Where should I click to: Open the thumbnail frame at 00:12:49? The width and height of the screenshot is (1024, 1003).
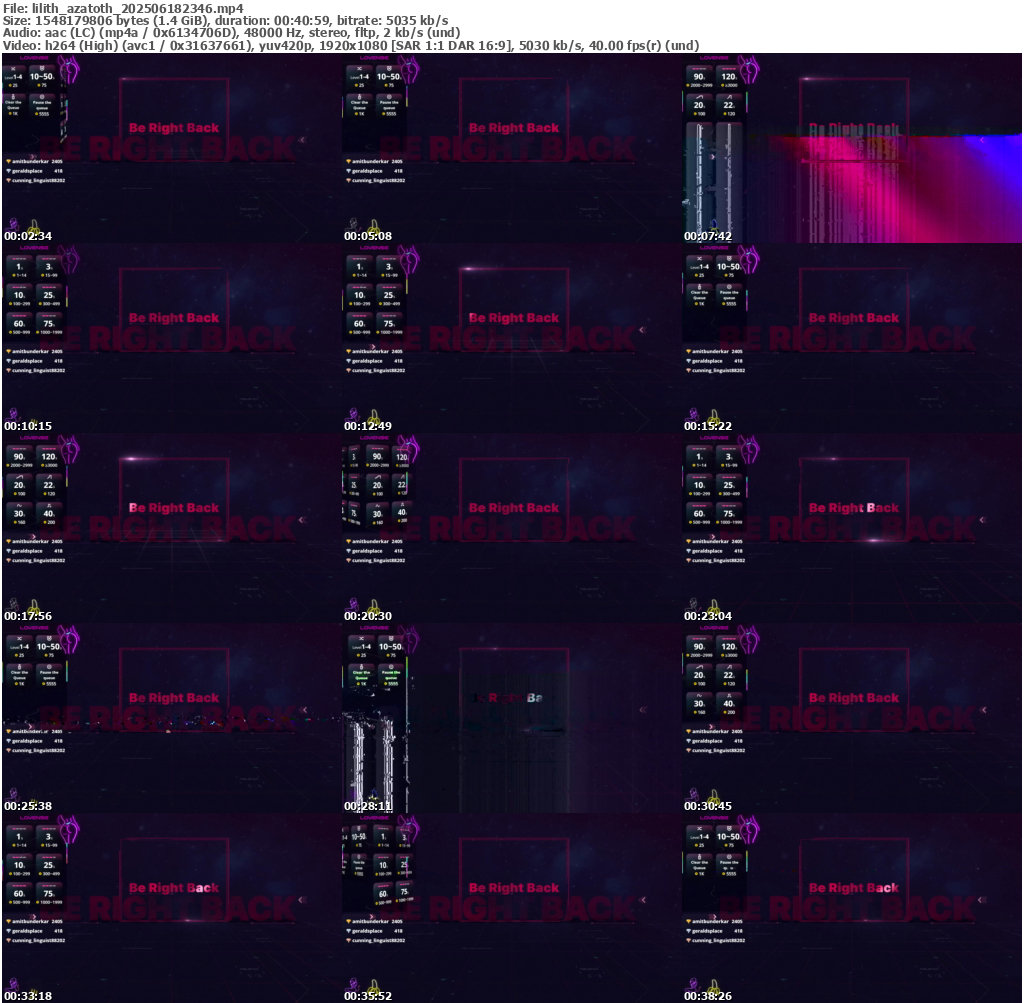(511, 338)
